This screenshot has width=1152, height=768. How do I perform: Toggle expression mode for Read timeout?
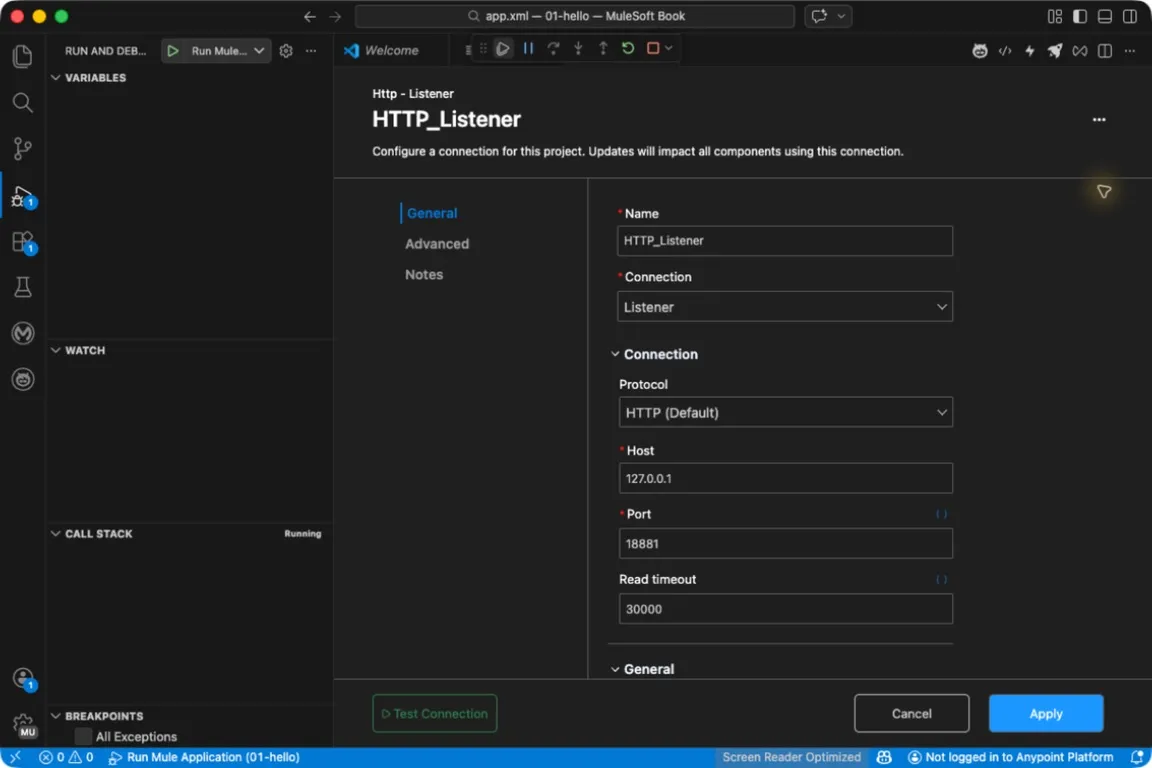coord(941,579)
